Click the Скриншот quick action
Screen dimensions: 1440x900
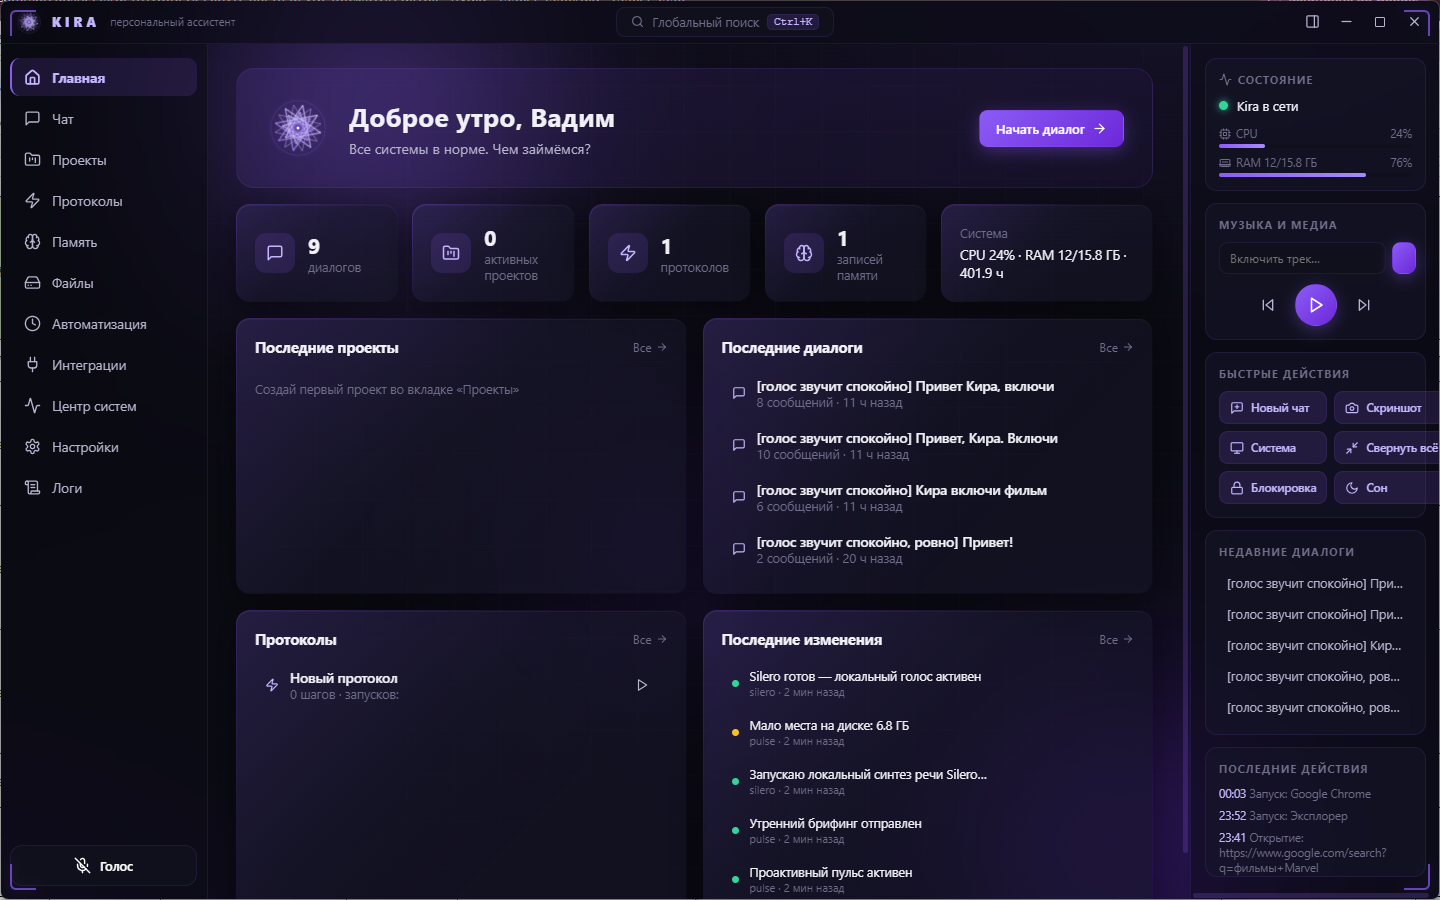1387,408
